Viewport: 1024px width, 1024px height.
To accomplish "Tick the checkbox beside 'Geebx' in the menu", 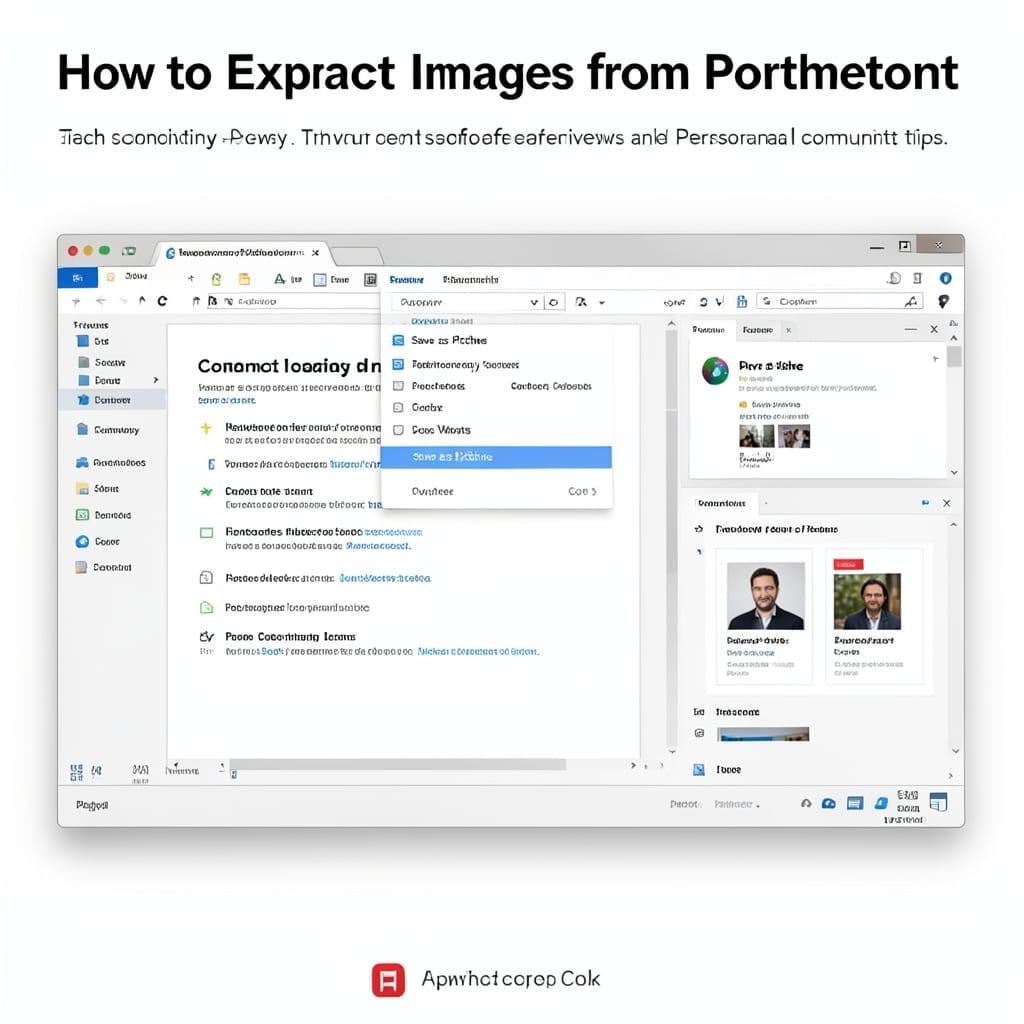I will point(398,408).
